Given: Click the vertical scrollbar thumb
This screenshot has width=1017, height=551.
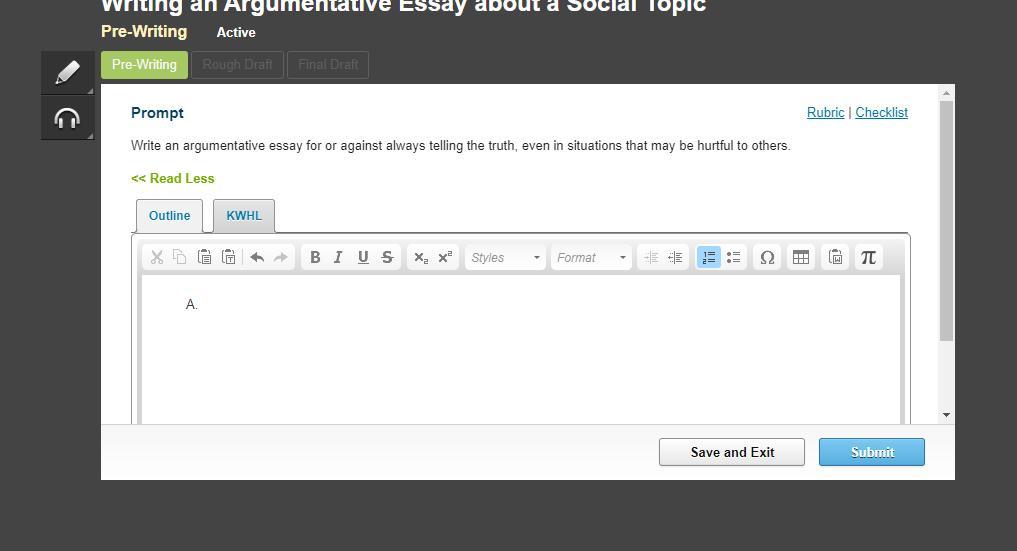Looking at the screenshot, I should (946, 220).
